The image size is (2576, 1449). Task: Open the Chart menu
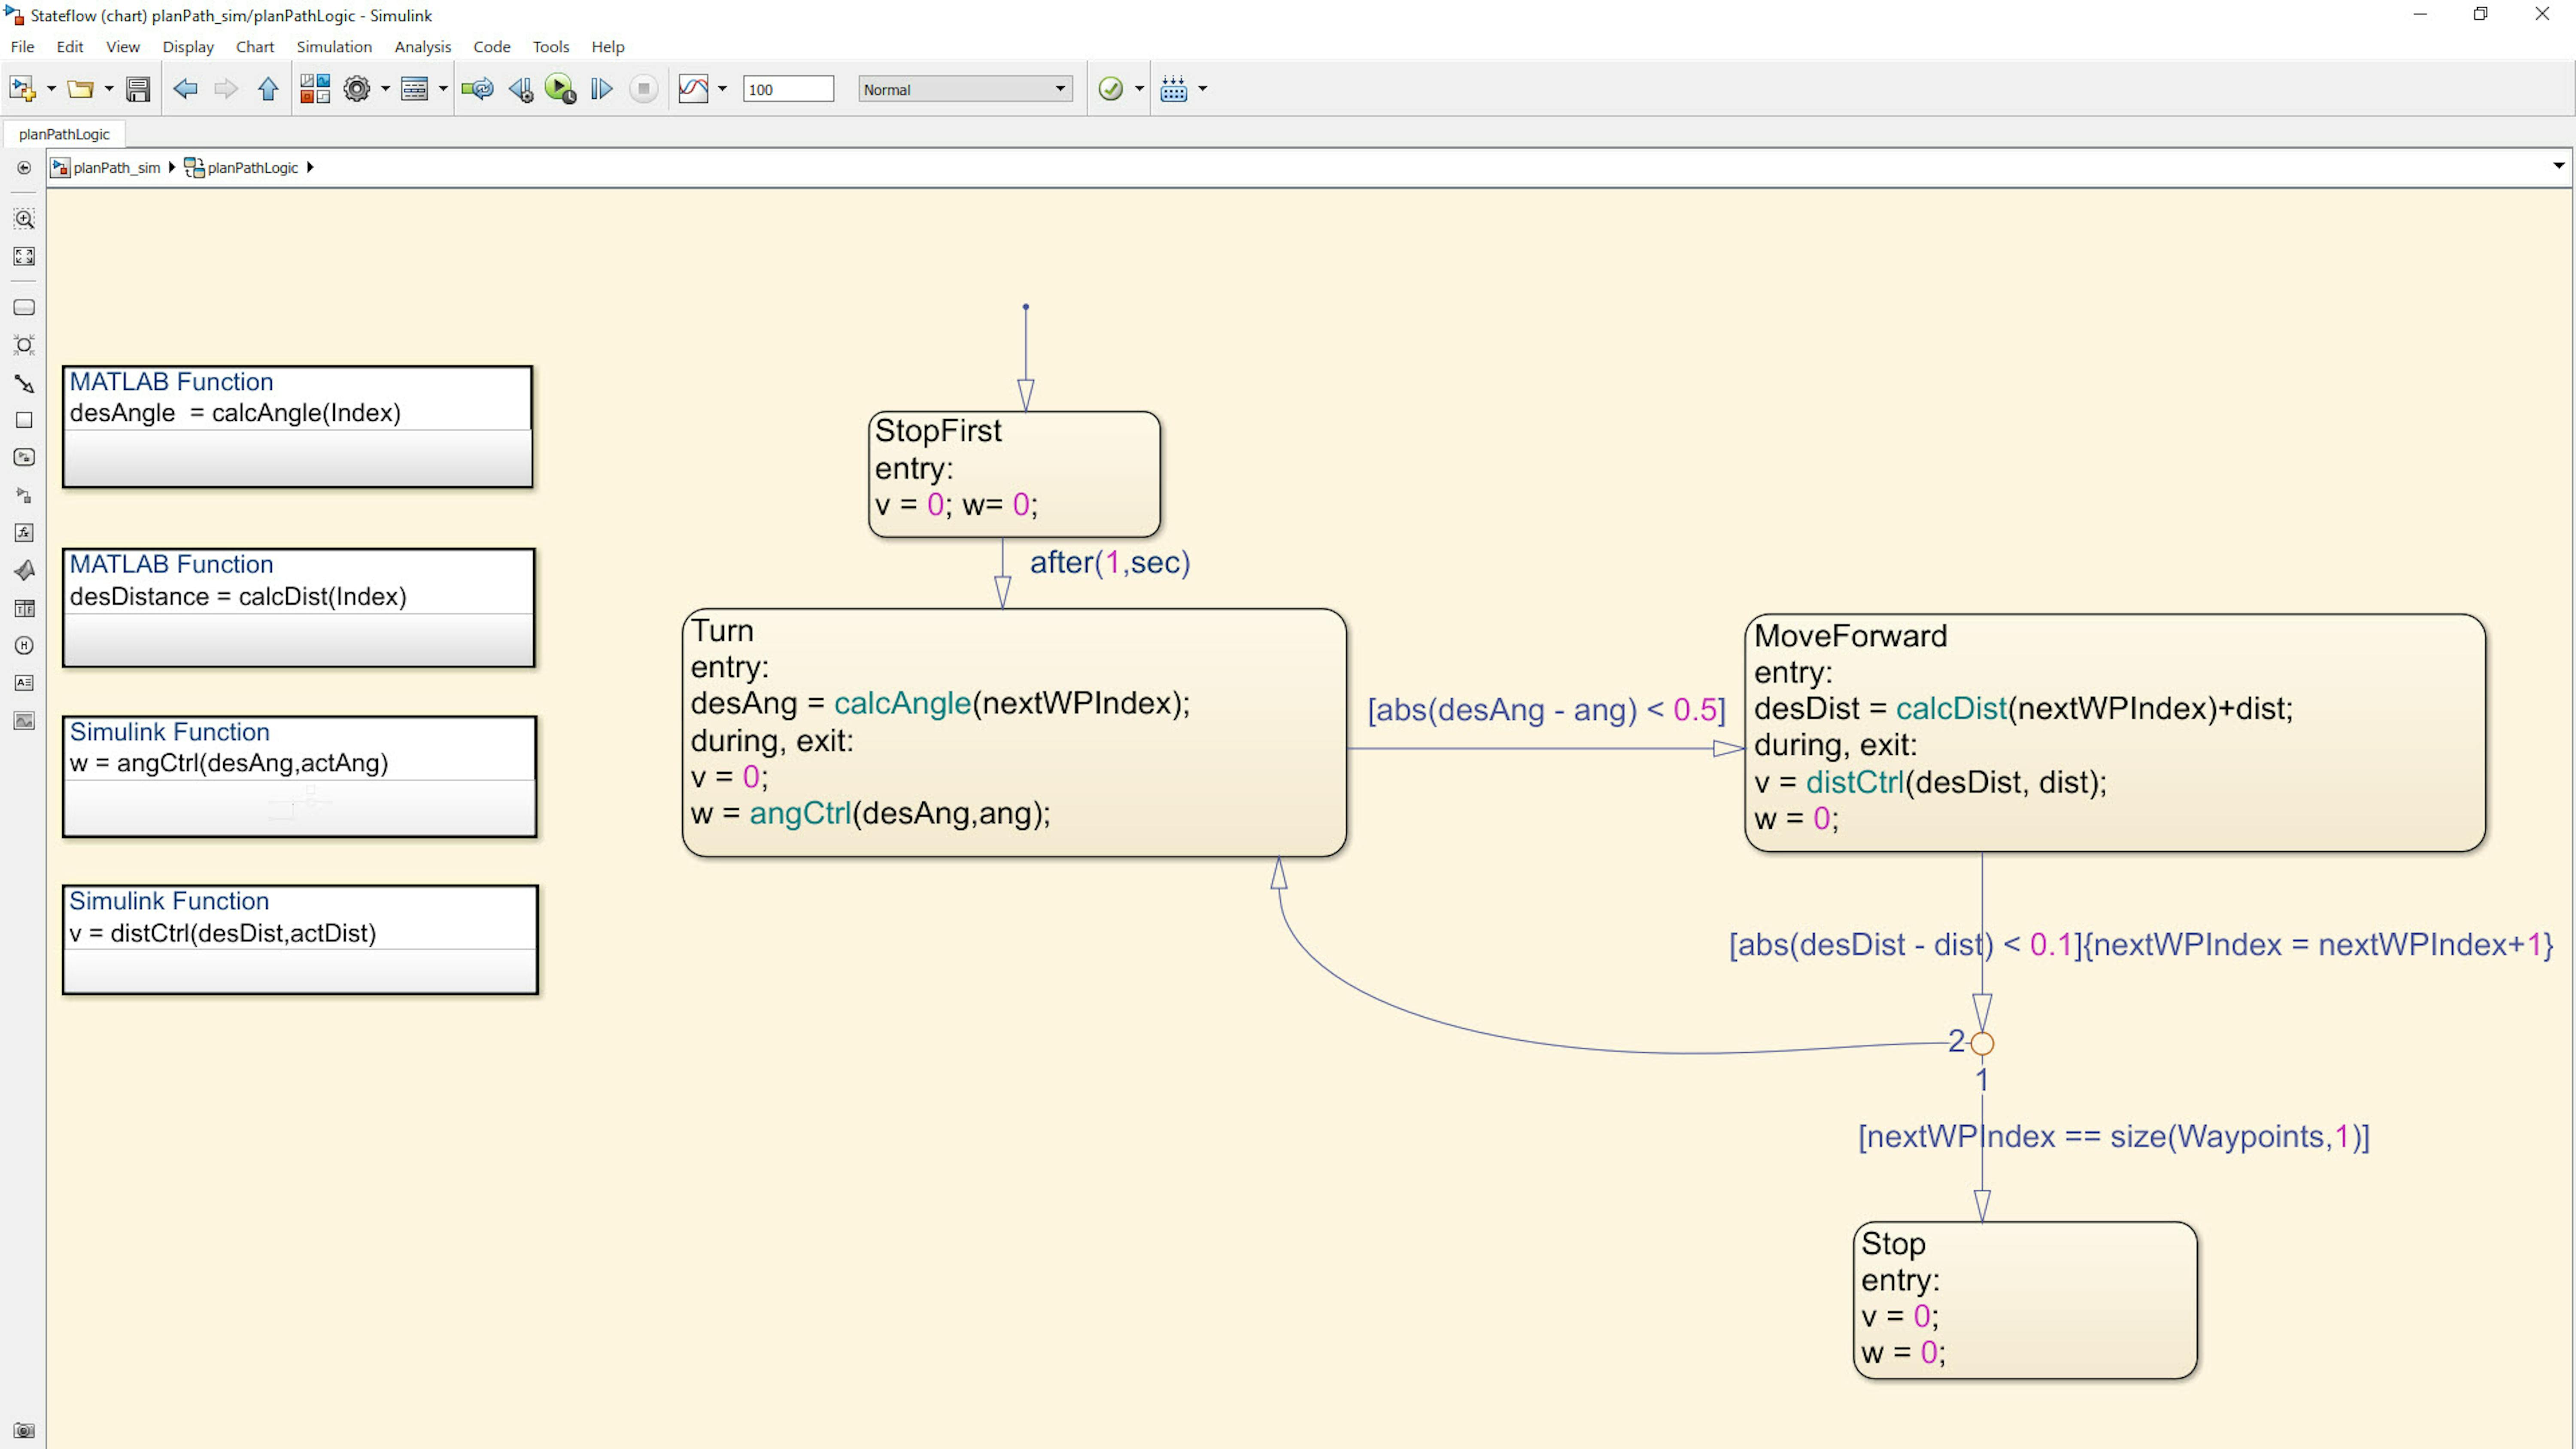click(255, 46)
